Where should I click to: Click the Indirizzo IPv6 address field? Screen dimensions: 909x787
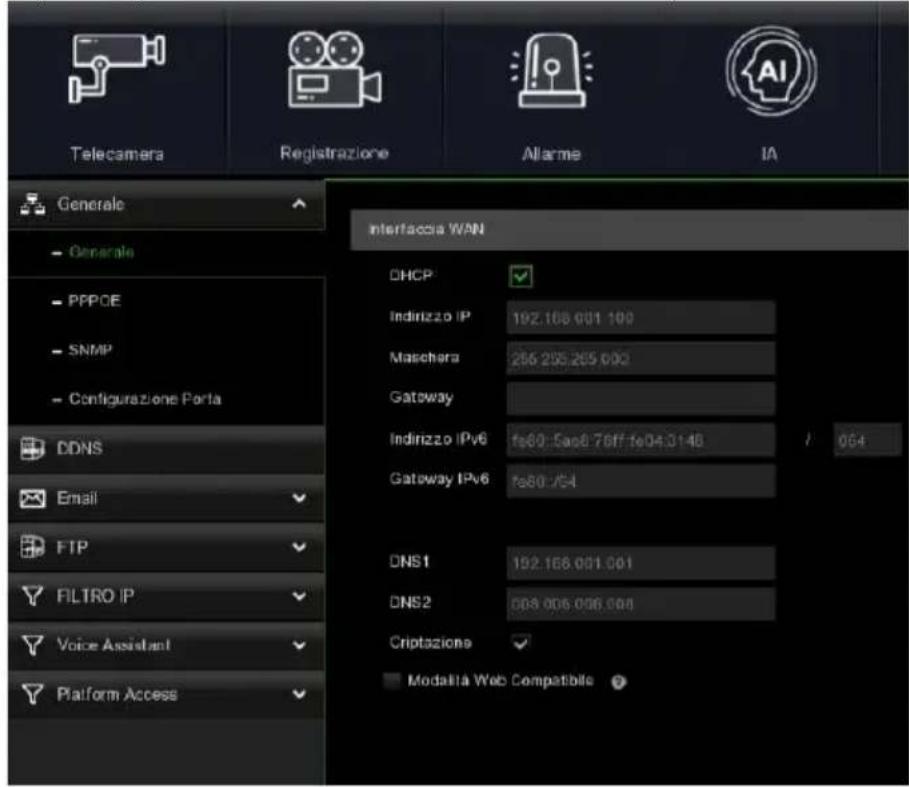[641, 440]
